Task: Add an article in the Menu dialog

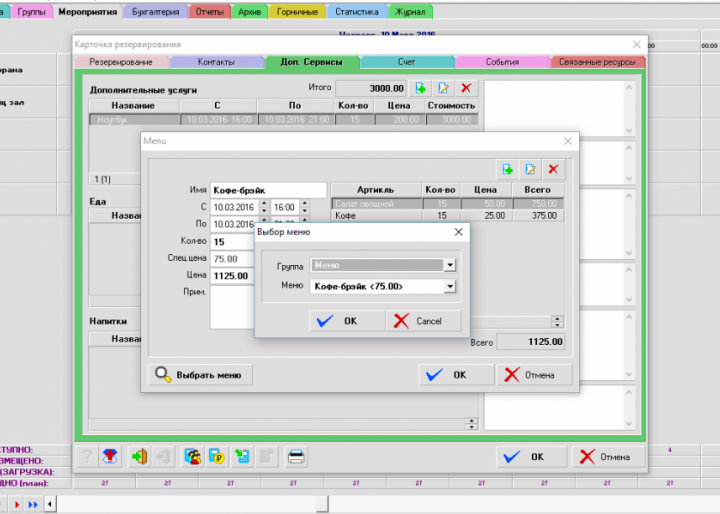Action: click(507, 169)
